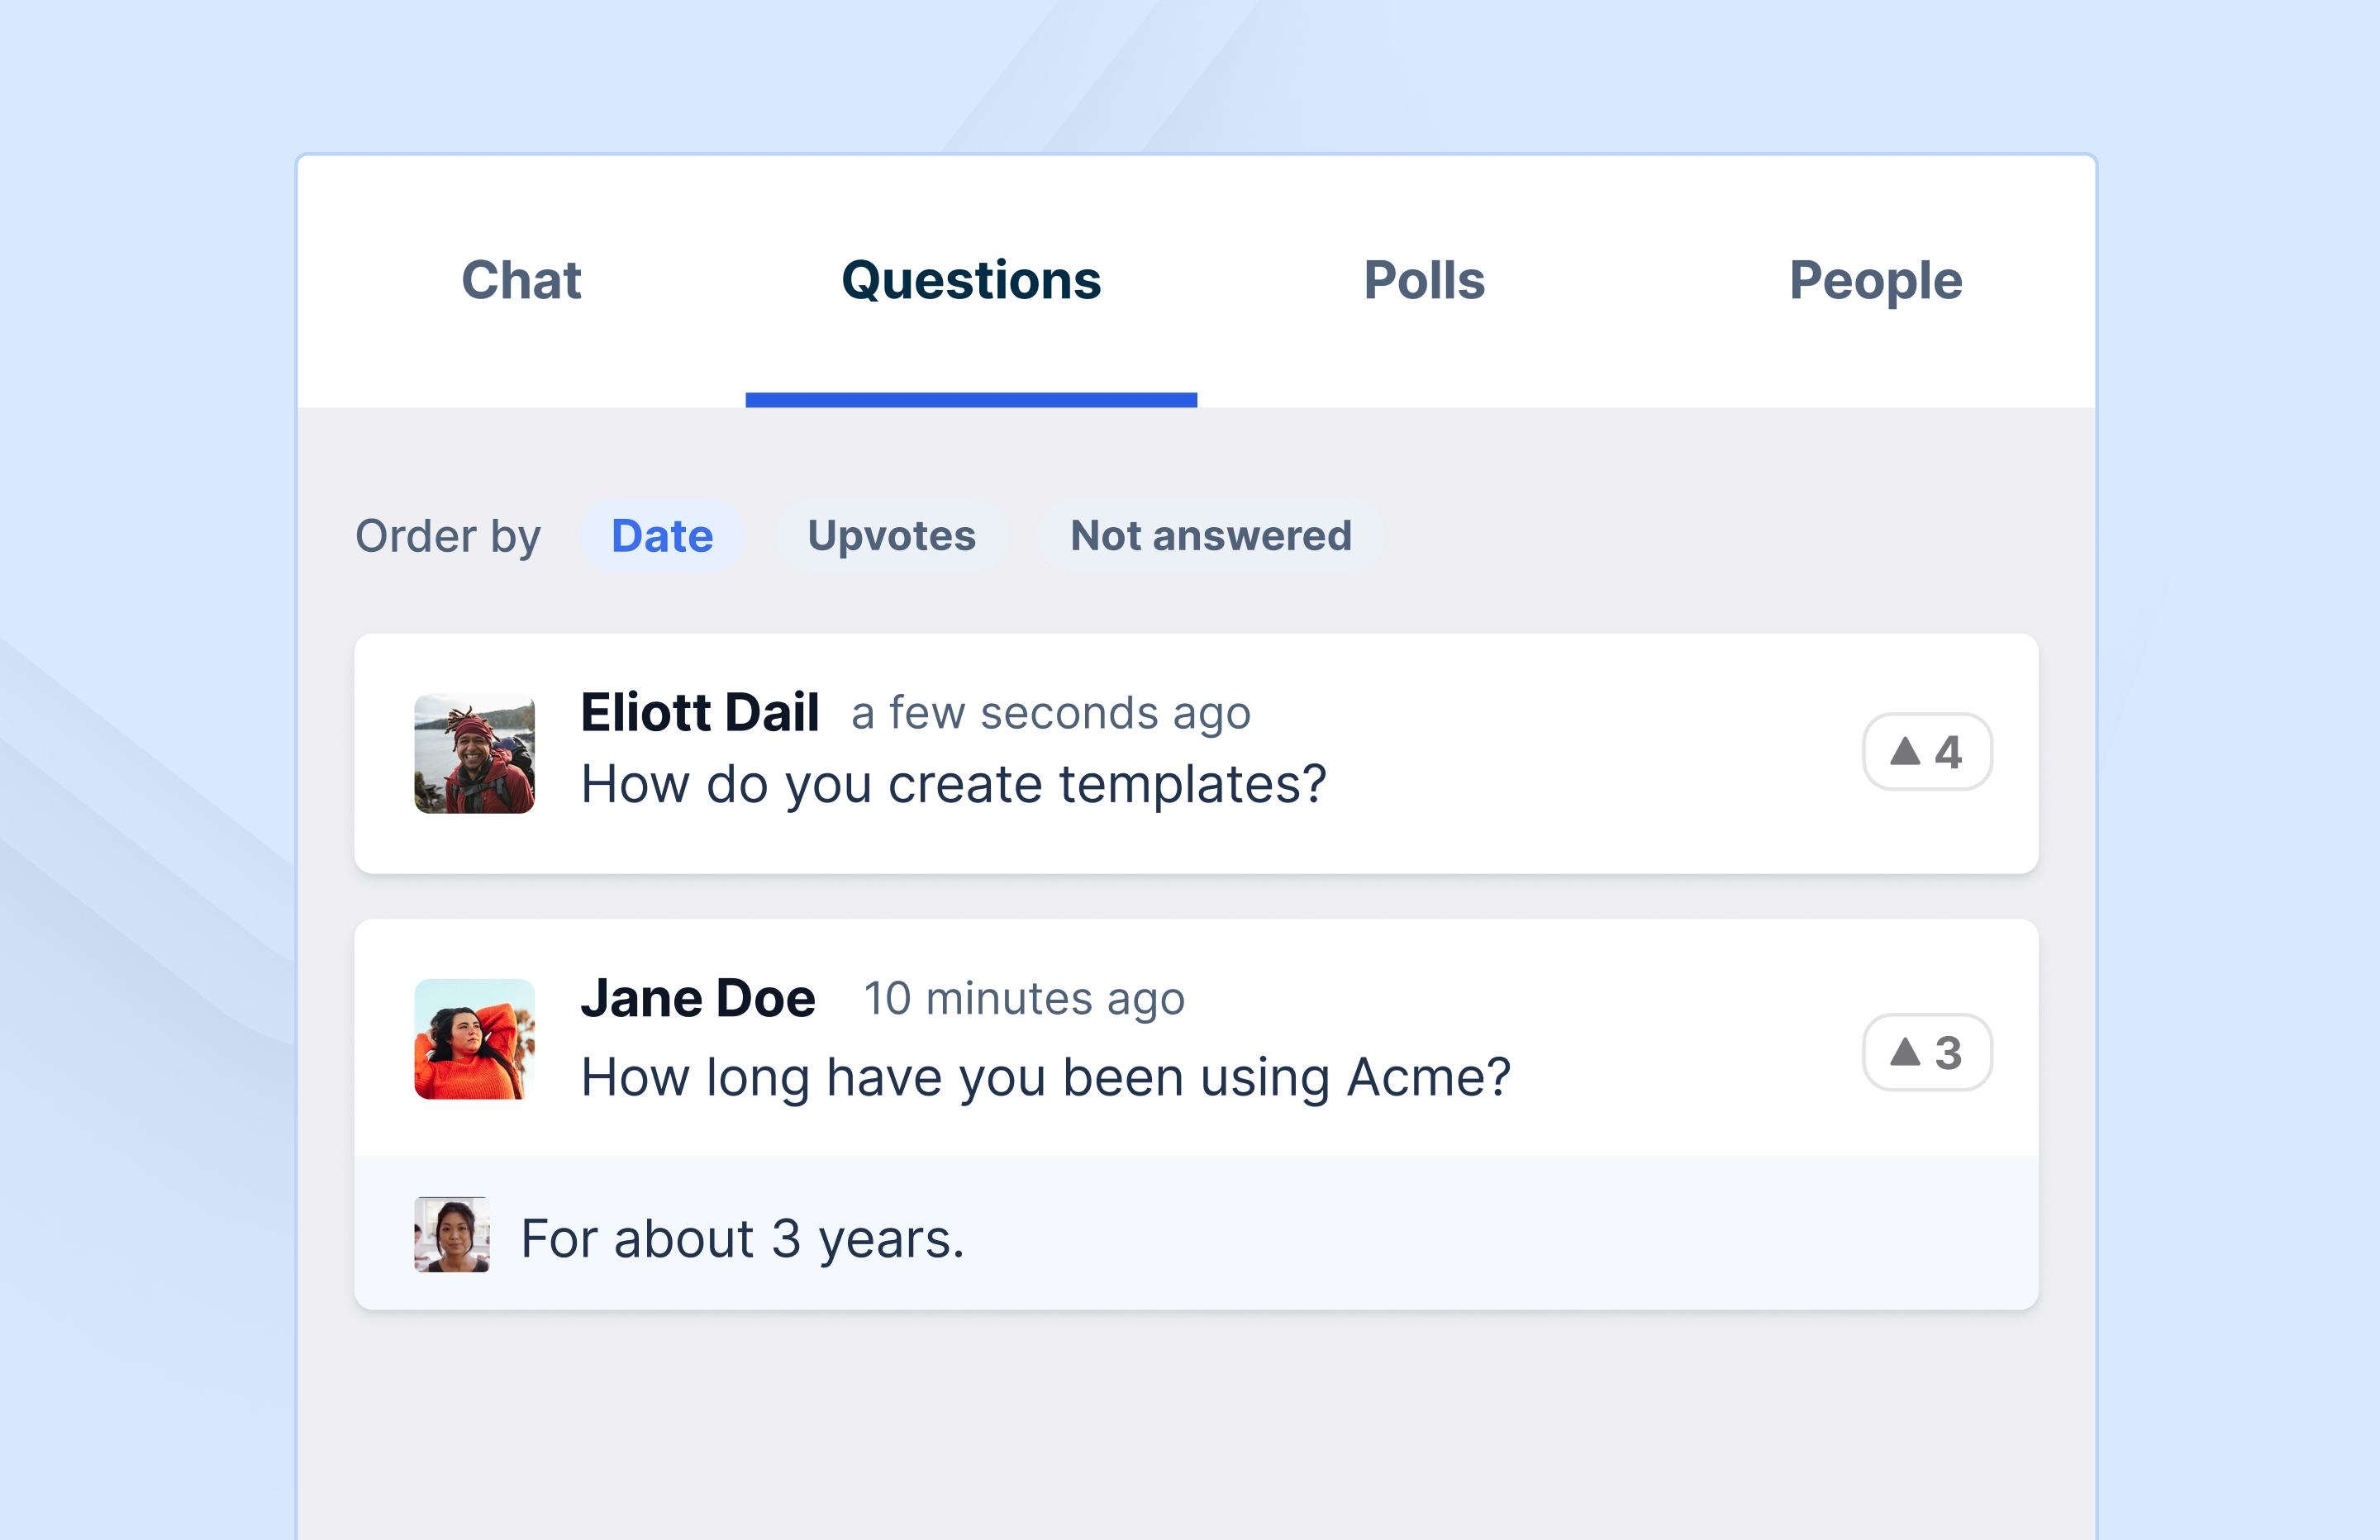Sort questions by Date
Screen dimensions: 2380x1540
(662, 536)
